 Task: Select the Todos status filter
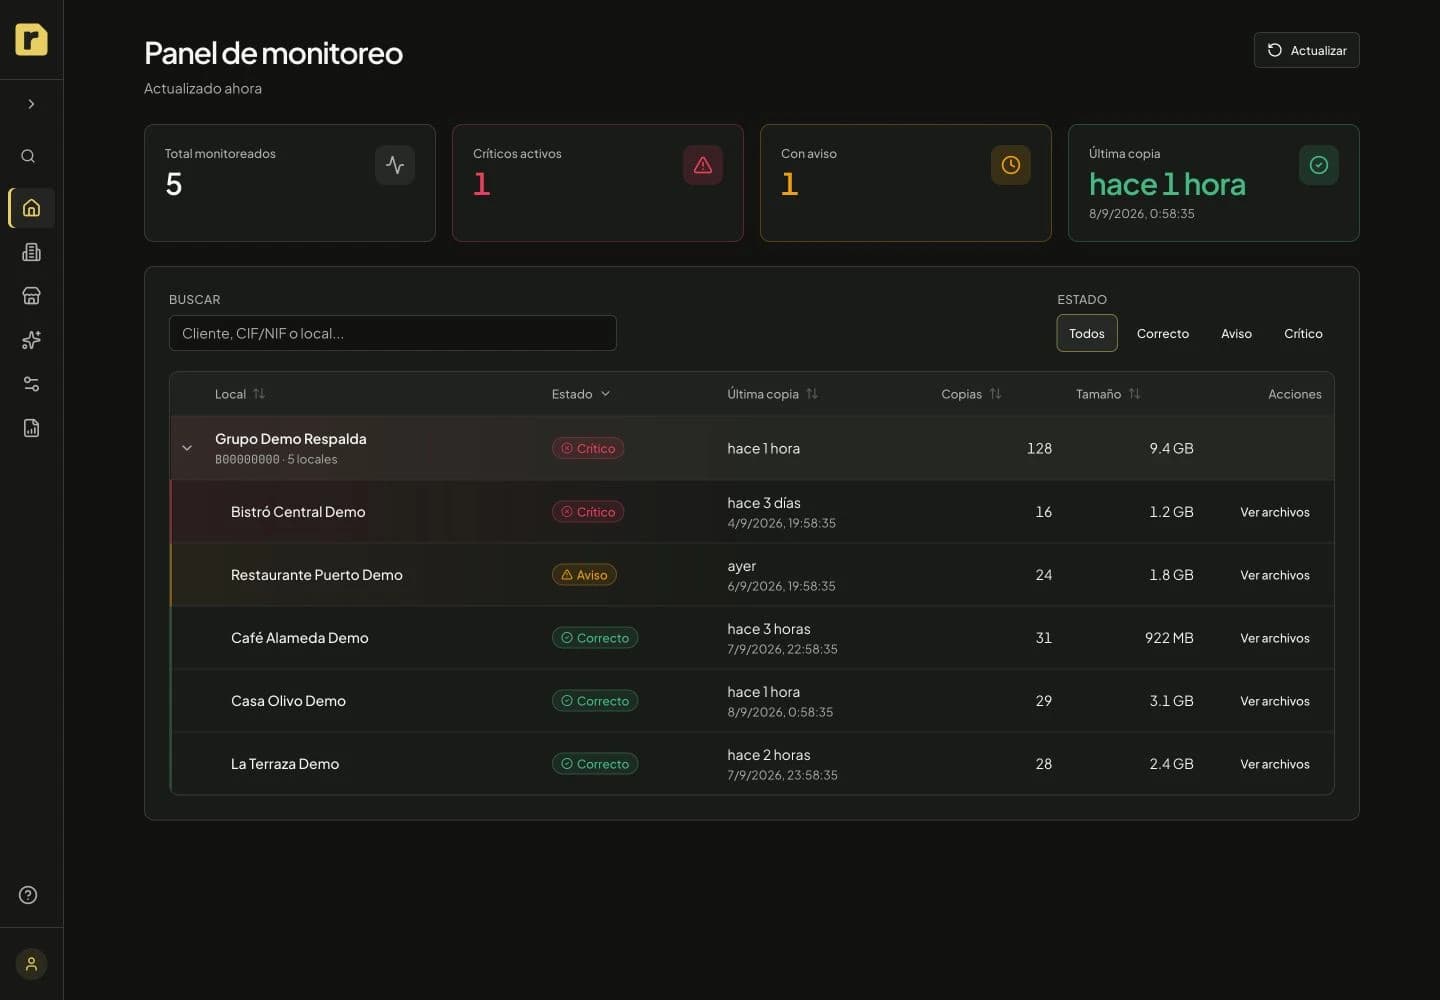tap(1087, 333)
